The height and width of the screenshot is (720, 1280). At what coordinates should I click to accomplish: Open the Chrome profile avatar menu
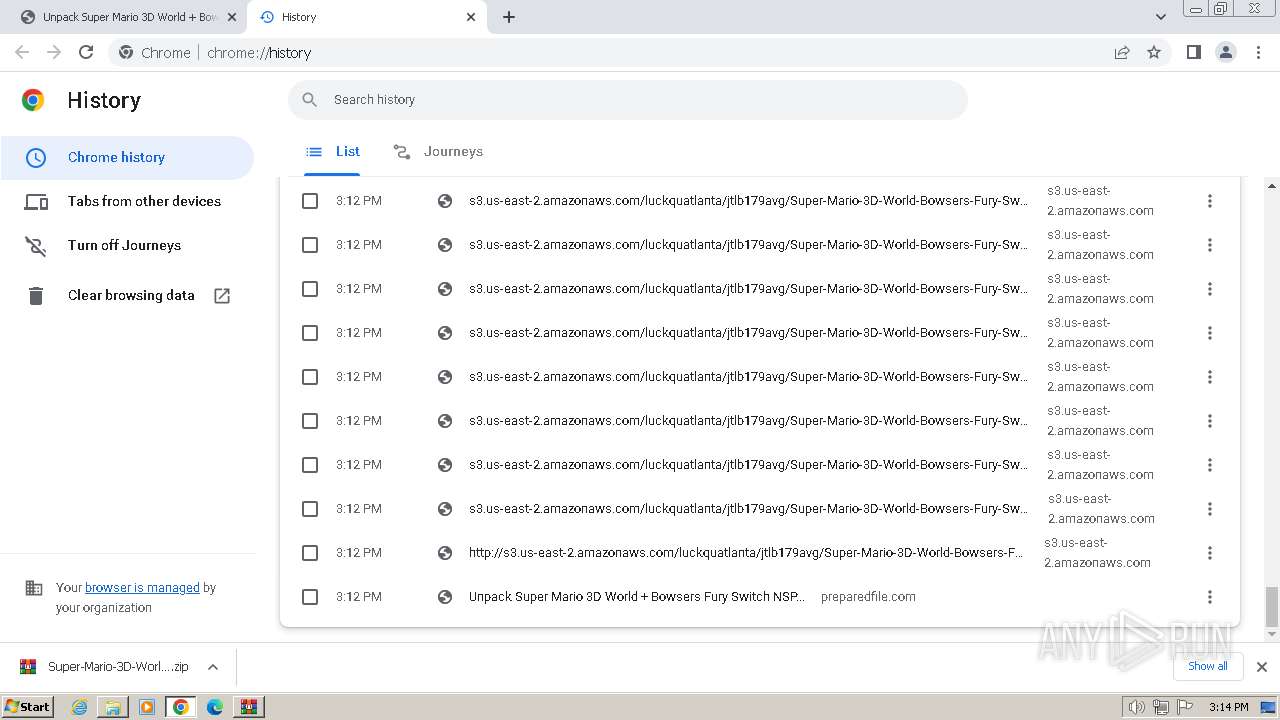tap(1226, 52)
